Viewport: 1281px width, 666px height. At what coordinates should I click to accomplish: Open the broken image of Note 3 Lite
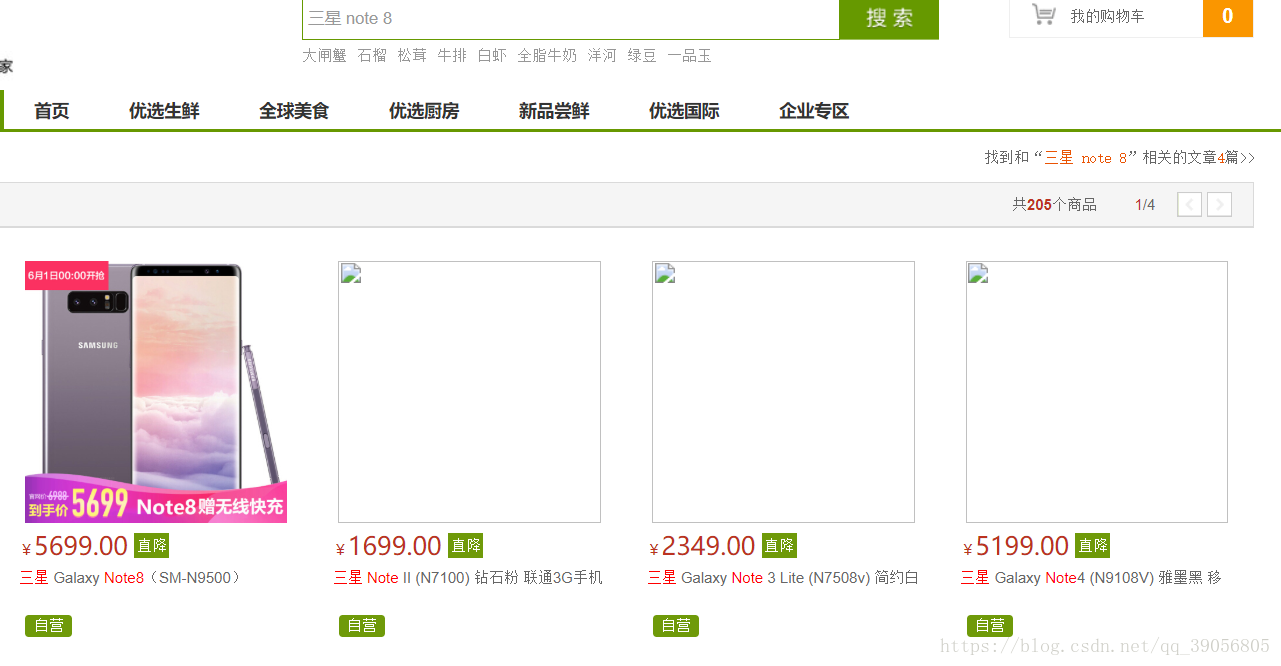pos(783,392)
